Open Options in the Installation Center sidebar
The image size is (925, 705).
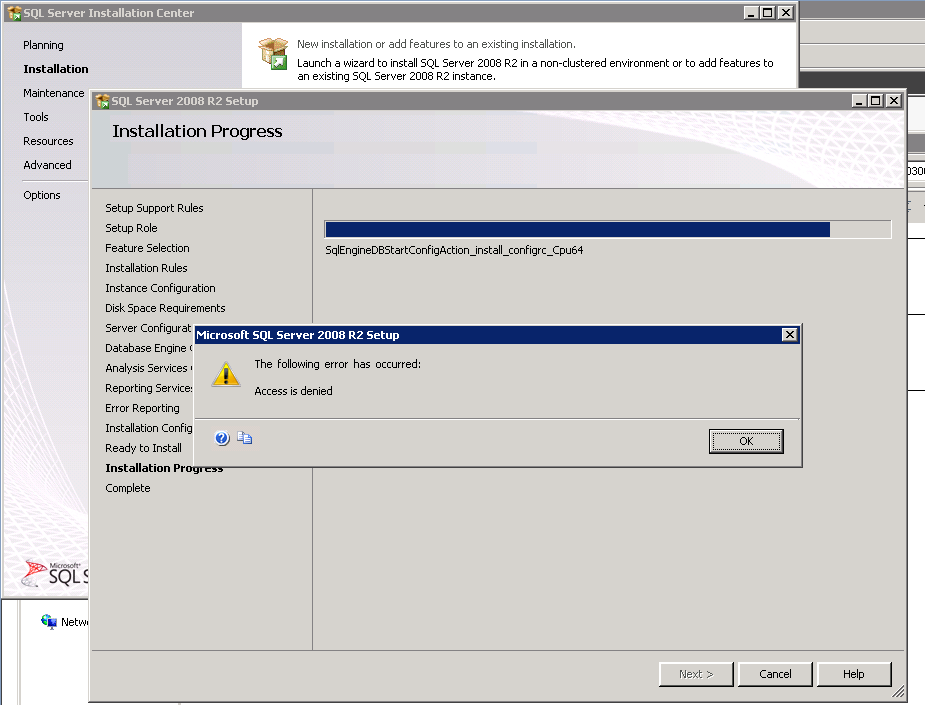tap(42, 195)
